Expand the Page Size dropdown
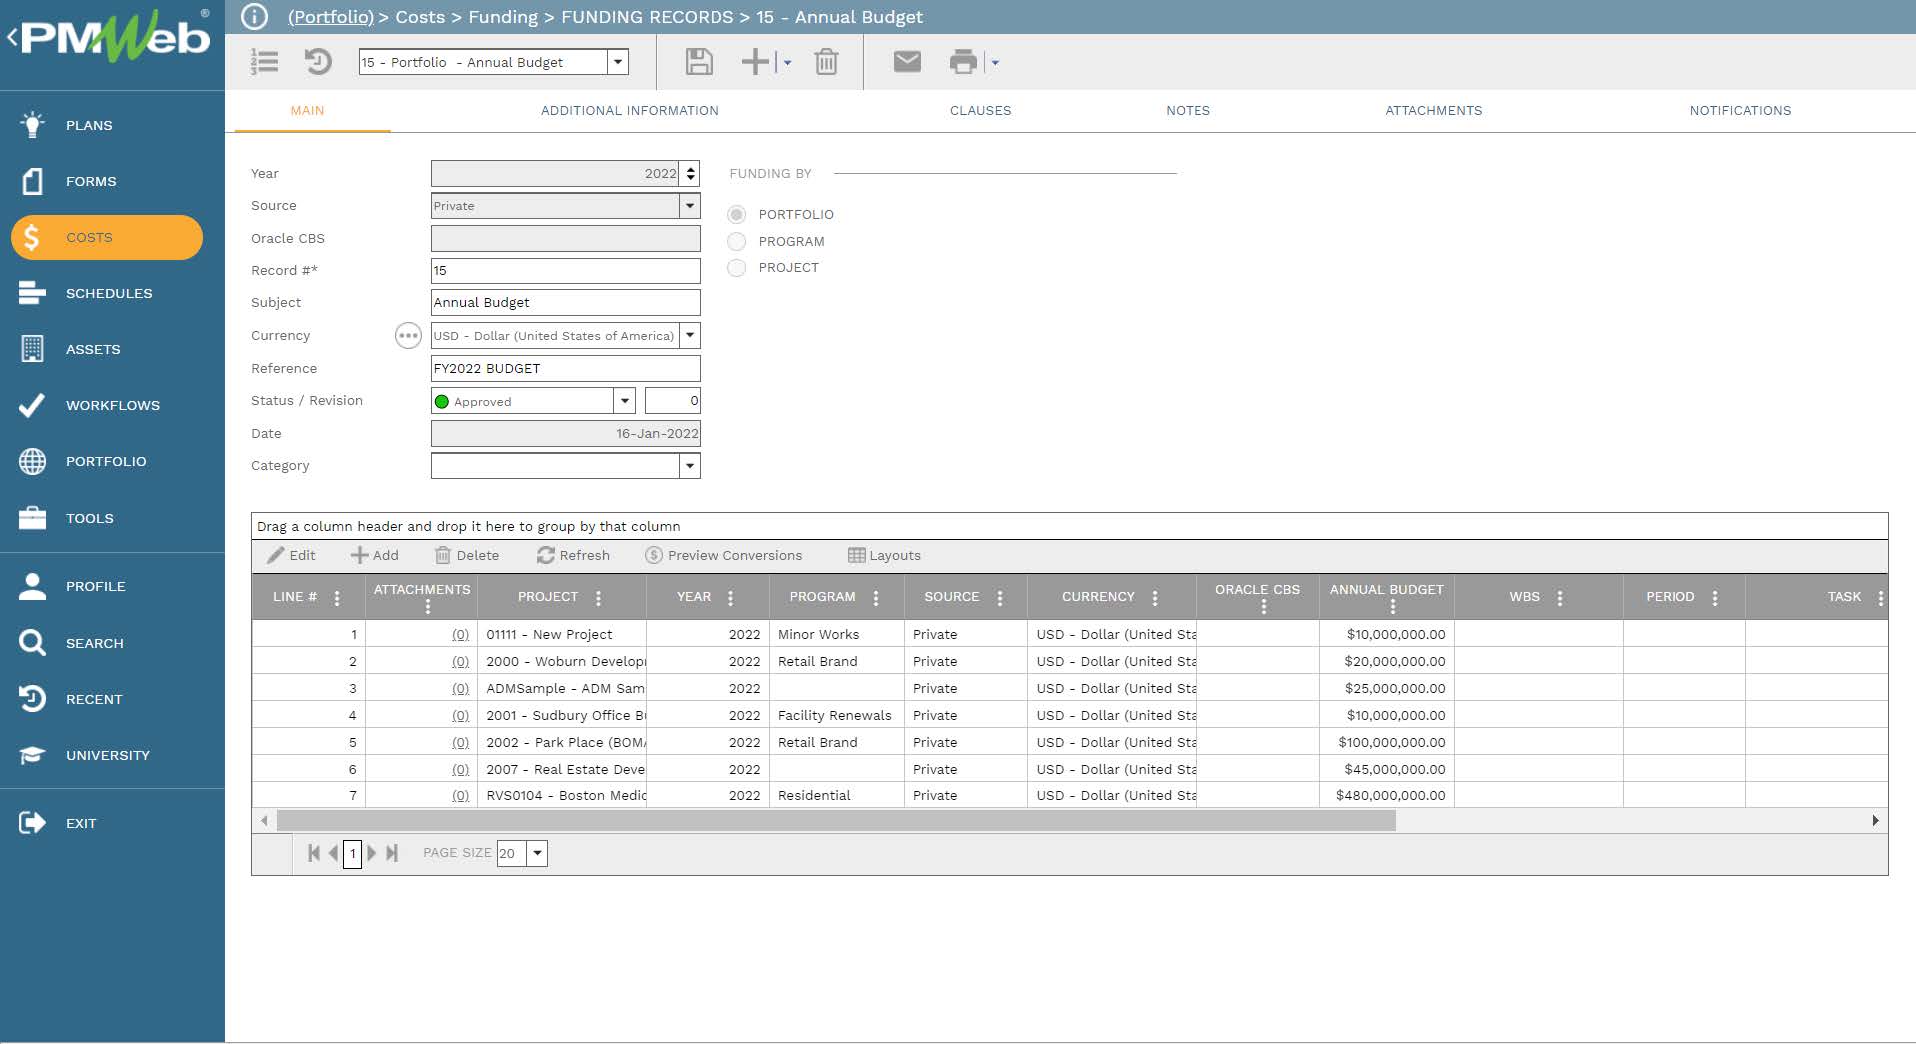This screenshot has width=1916, height=1044. click(x=538, y=853)
